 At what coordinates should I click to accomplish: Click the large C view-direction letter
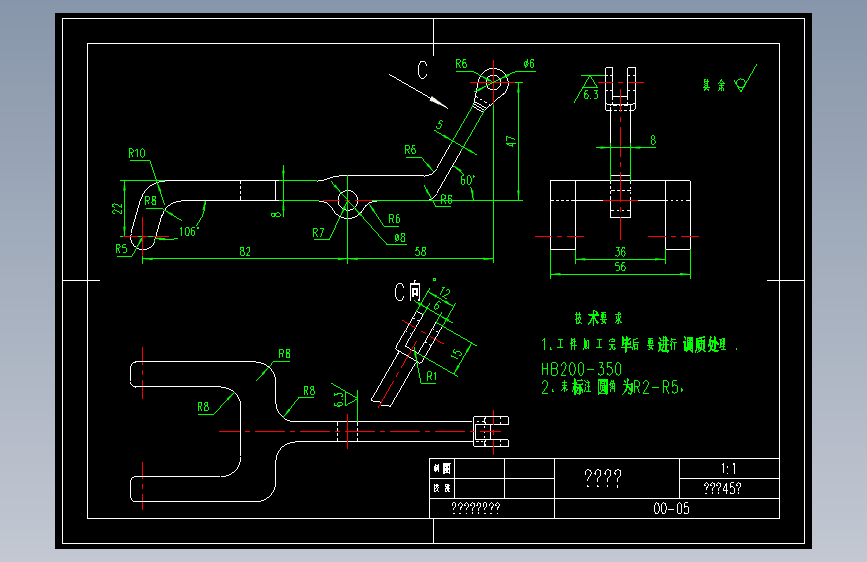click(422, 70)
